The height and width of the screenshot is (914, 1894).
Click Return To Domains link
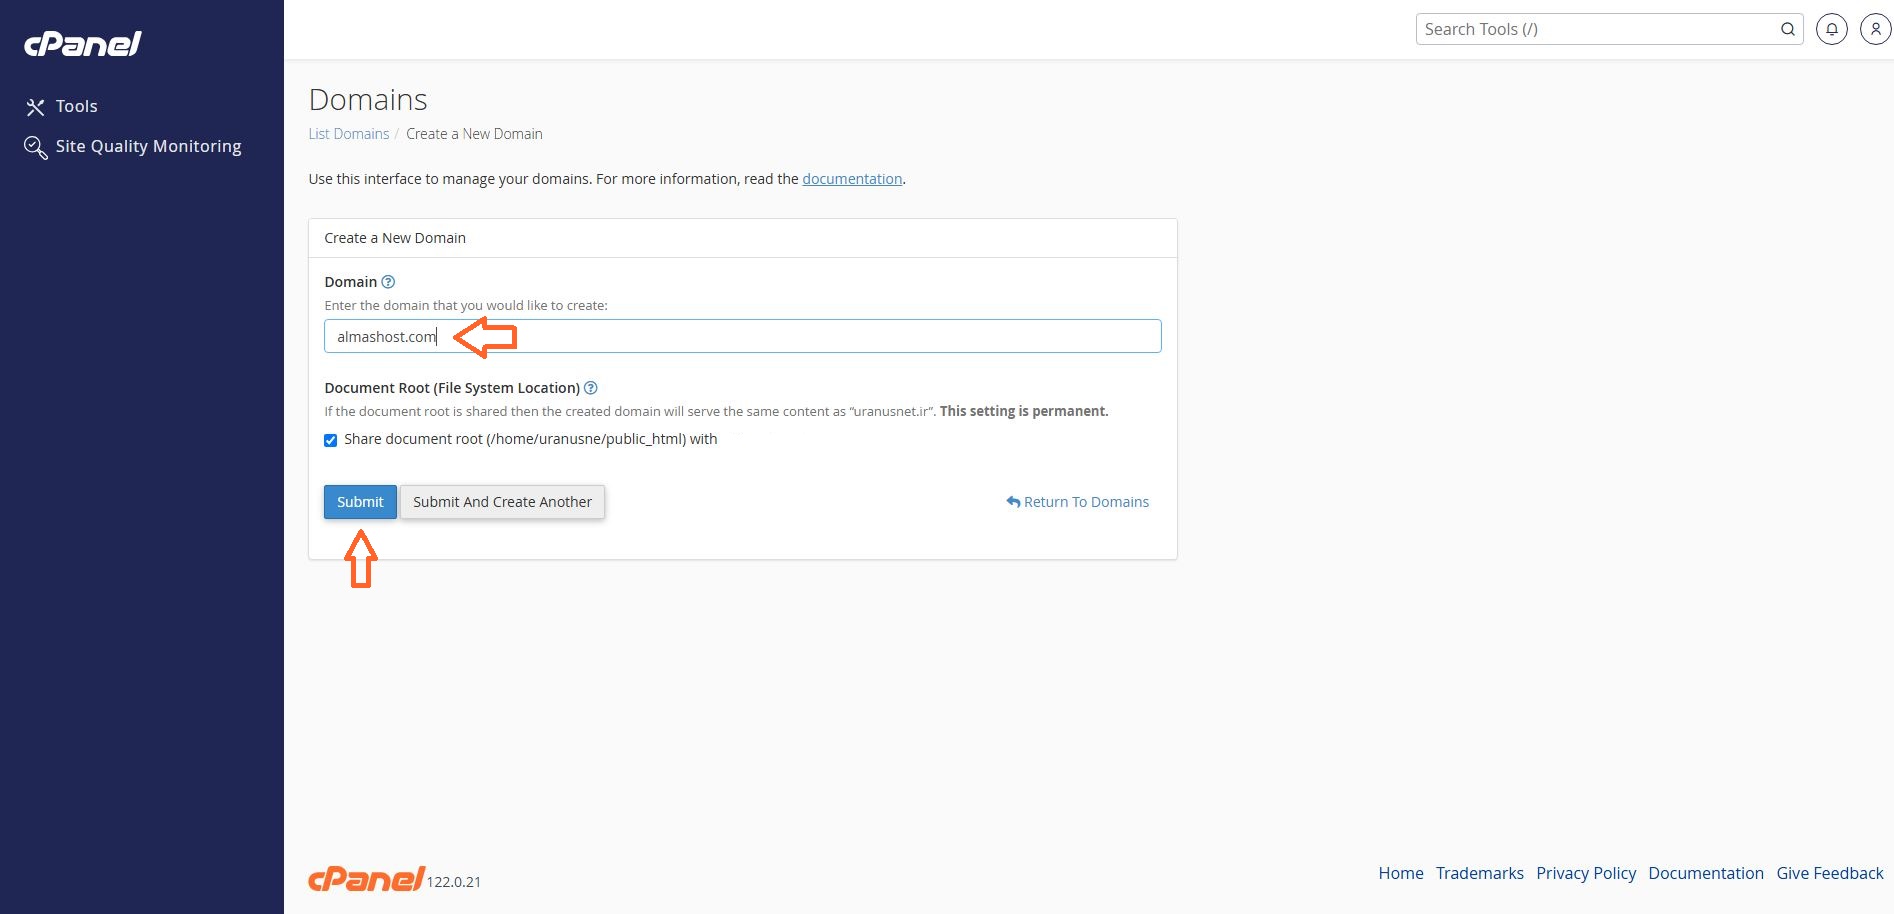1077,502
